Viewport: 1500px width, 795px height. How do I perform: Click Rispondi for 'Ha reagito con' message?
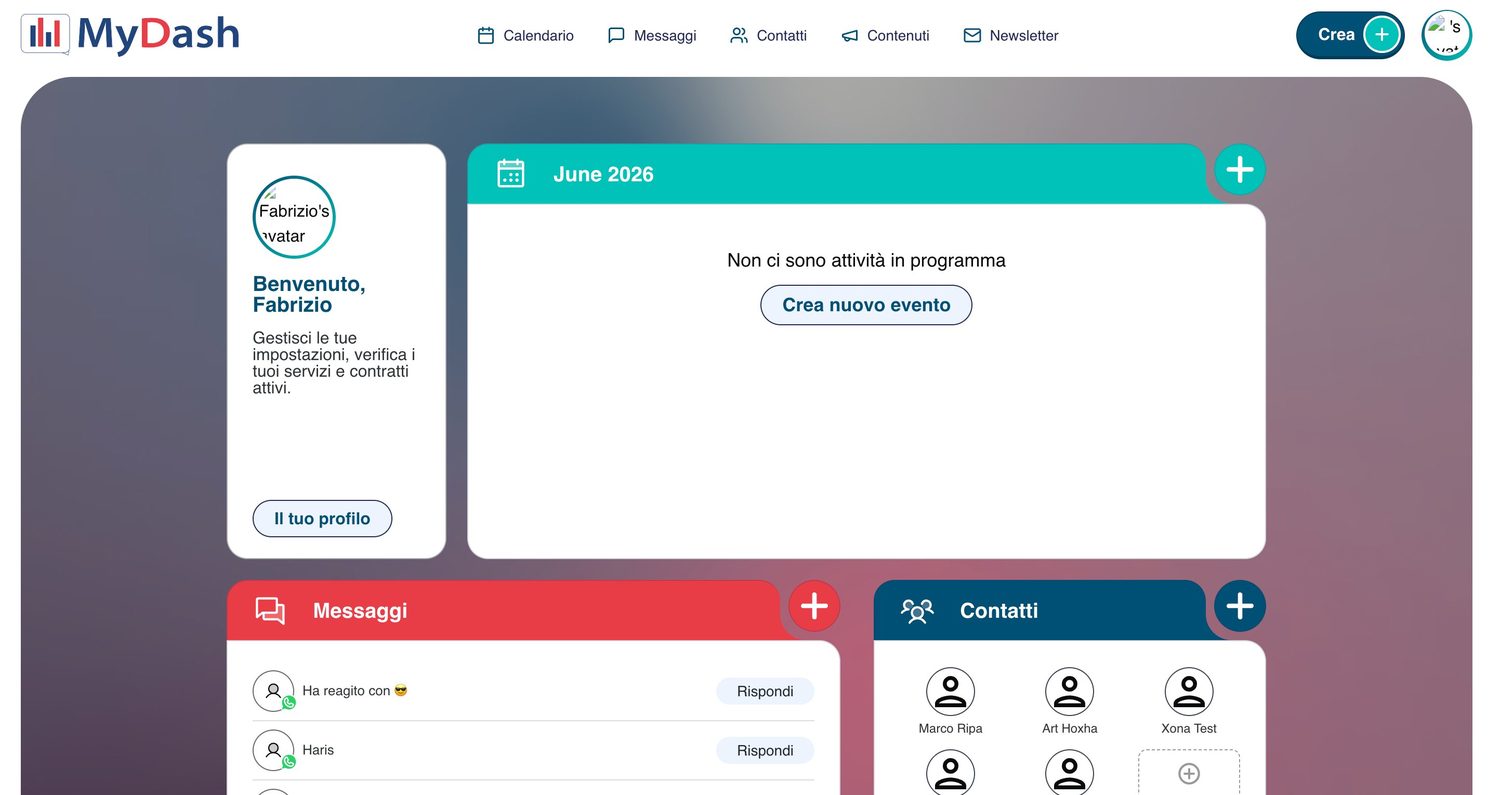pyautogui.click(x=765, y=691)
